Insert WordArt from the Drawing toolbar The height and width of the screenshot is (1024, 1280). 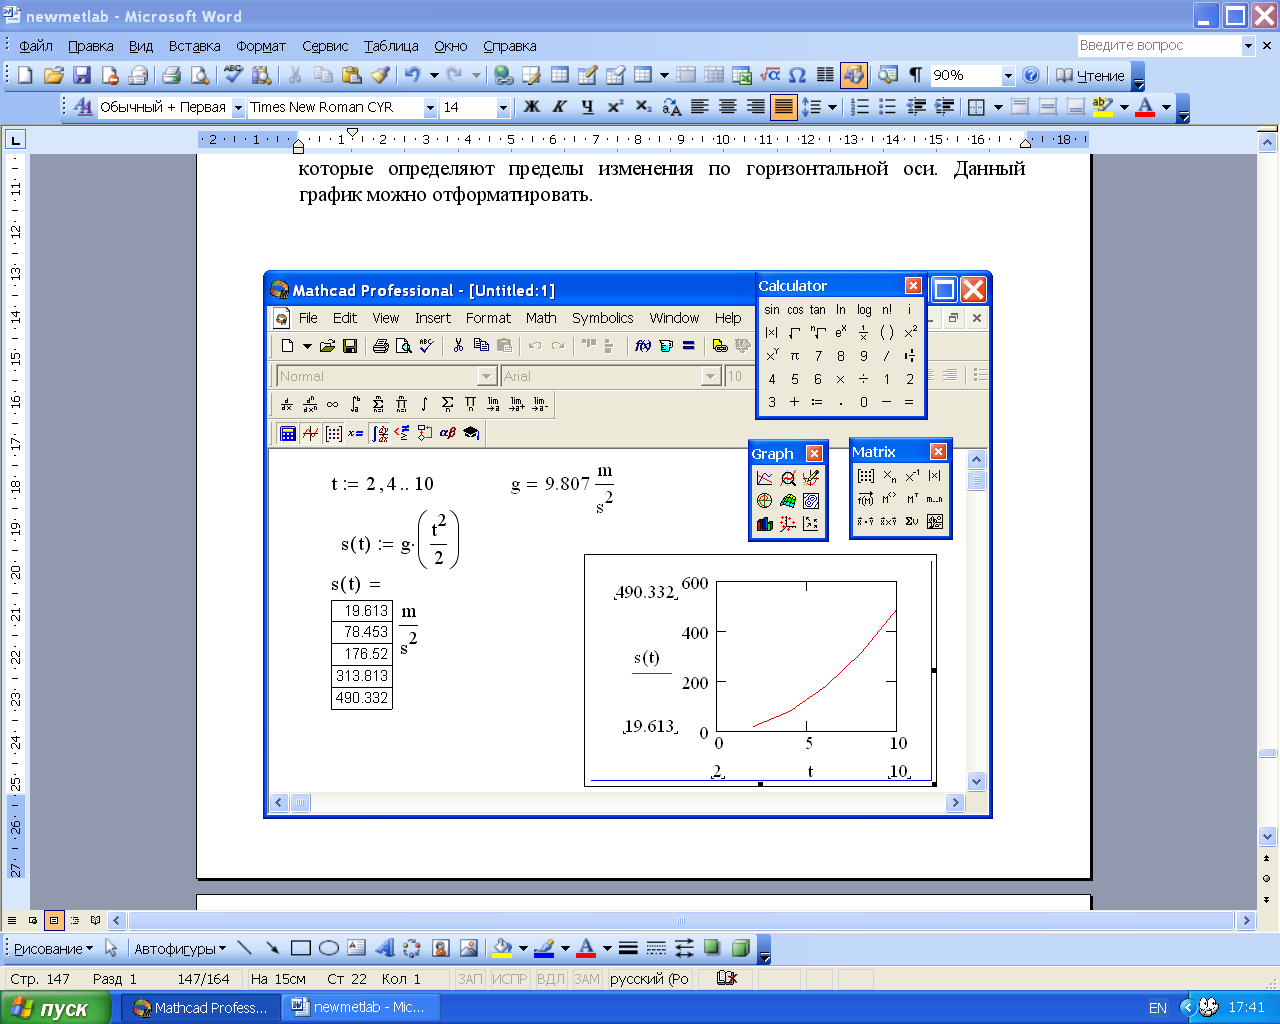[x=384, y=948]
